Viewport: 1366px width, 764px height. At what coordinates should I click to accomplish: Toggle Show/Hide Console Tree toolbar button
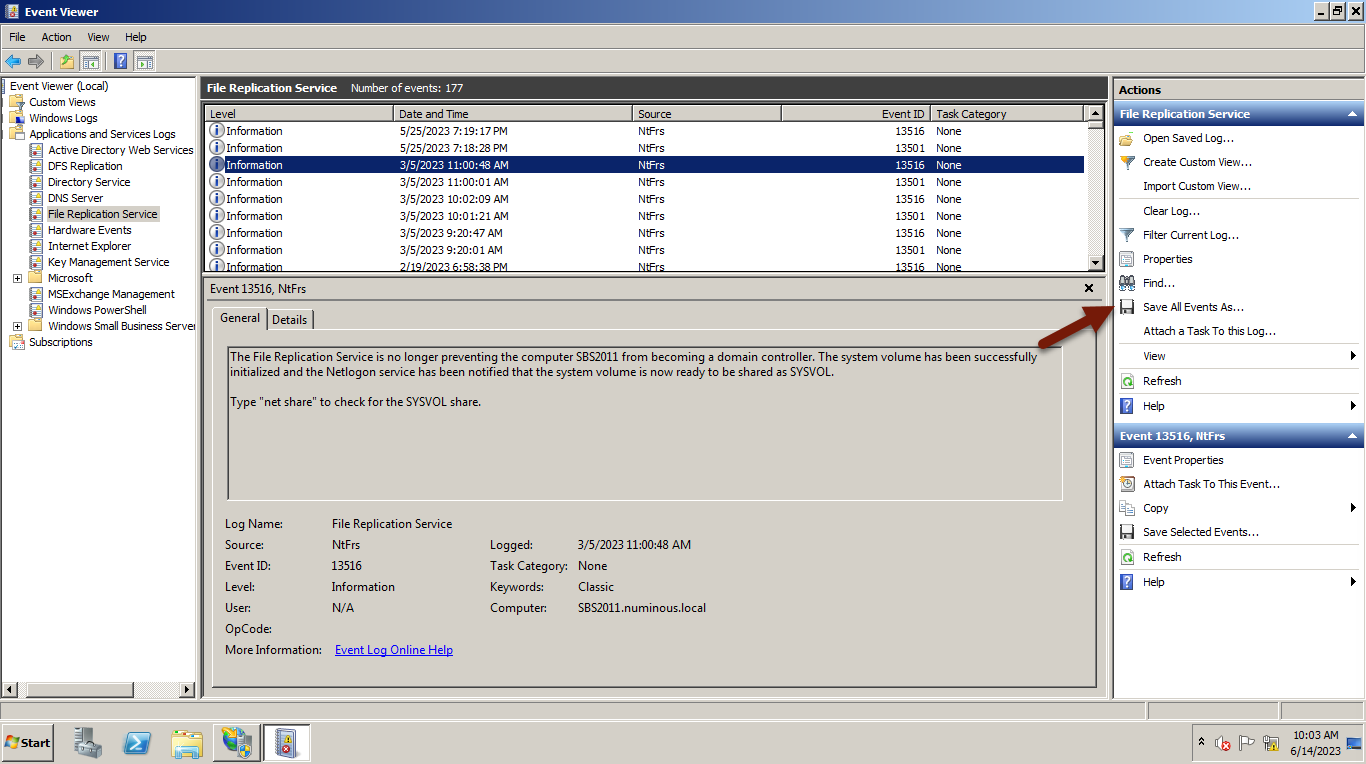(90, 61)
